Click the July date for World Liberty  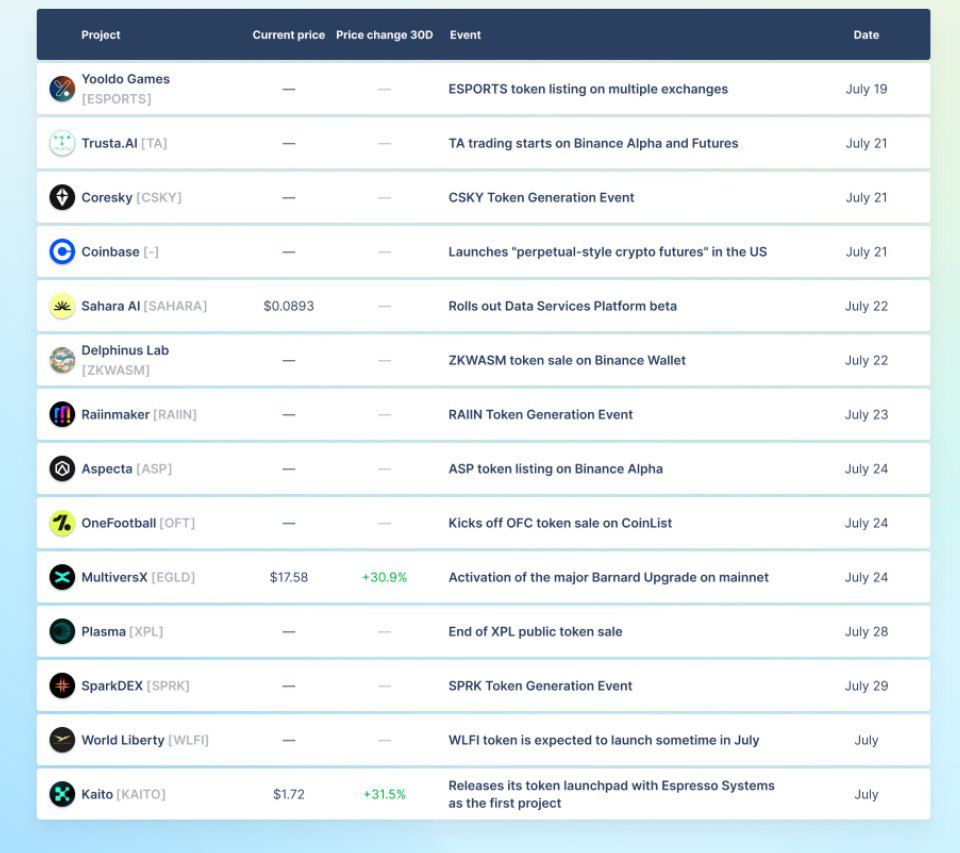click(866, 740)
